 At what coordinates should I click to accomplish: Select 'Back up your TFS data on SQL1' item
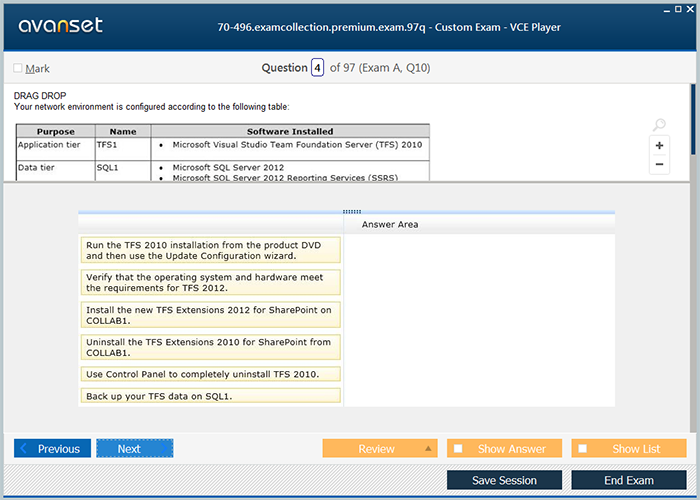coord(210,396)
